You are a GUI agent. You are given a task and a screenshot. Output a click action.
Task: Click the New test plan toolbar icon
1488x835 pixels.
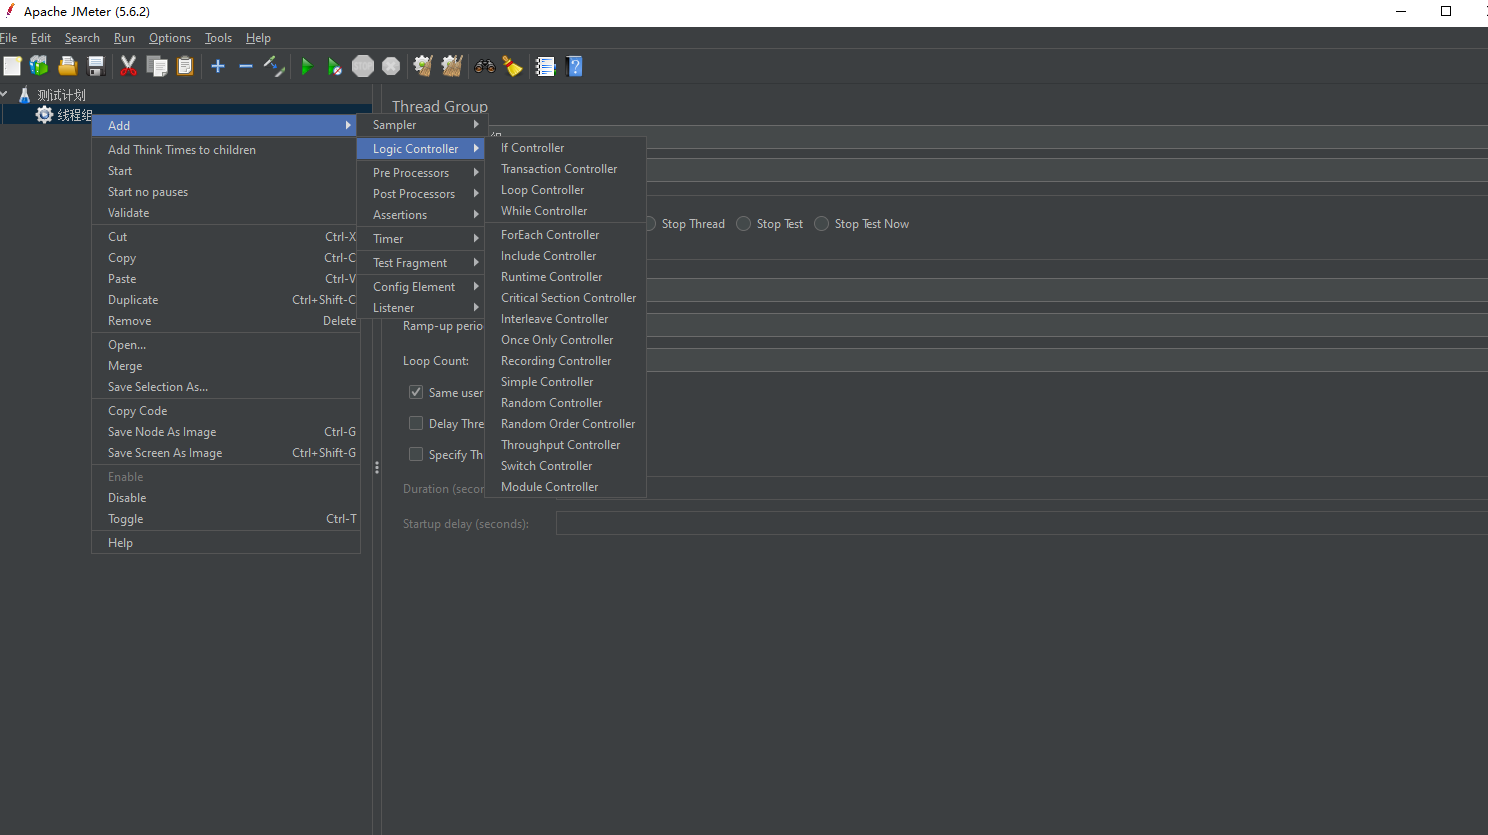(12, 66)
